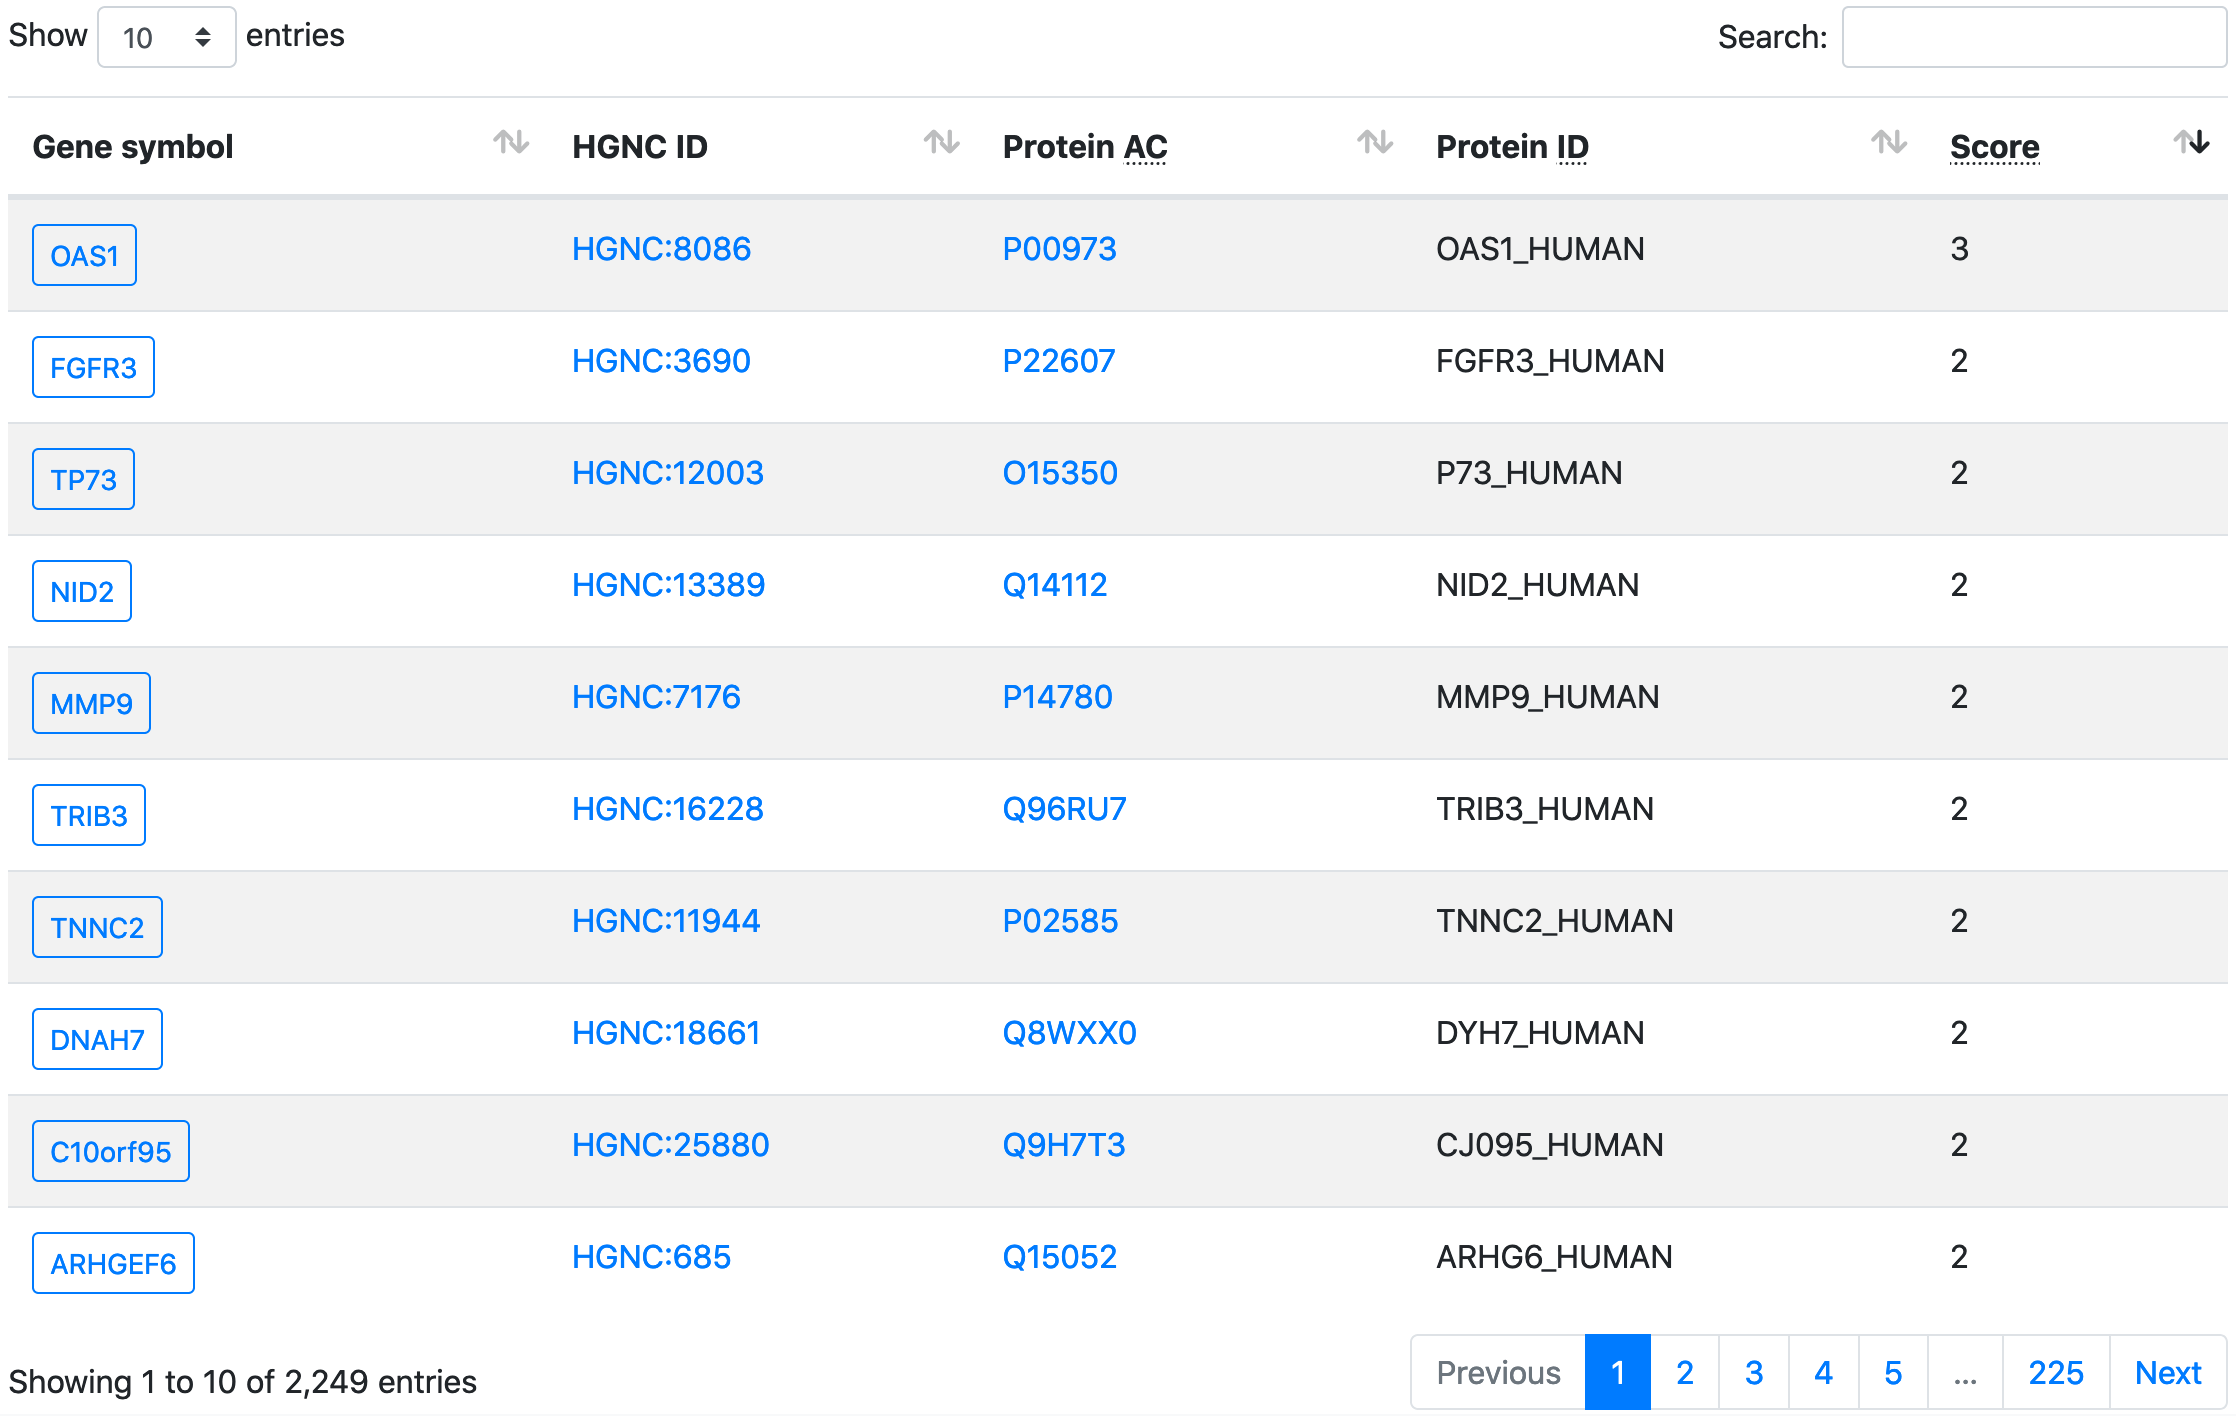Screen dimensions: 2236x1416
Task: Open protein accession Q8WXX0 link
Action: click(x=1069, y=1033)
